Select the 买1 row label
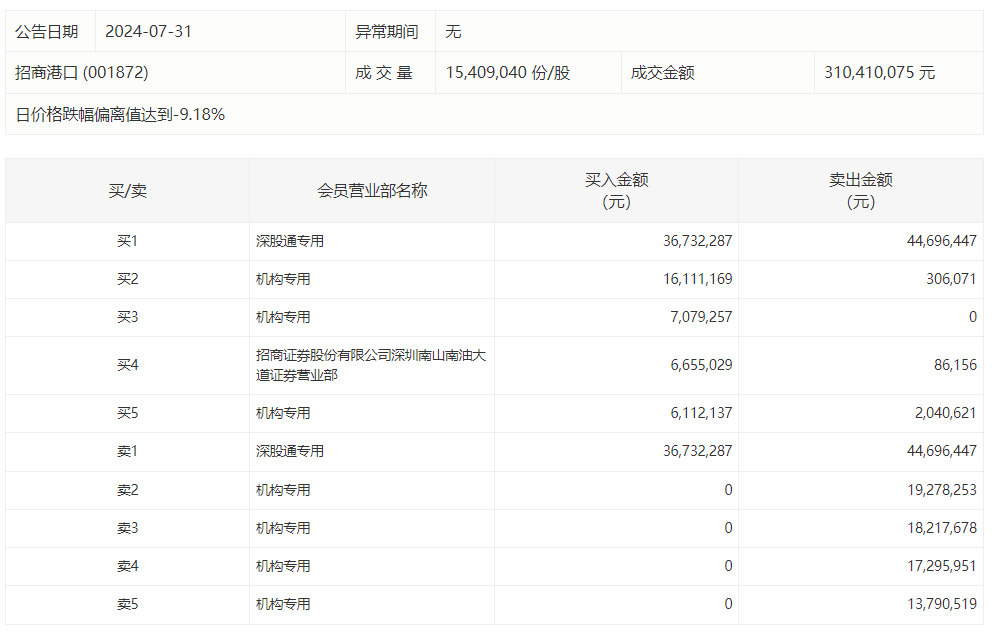This screenshot has width=995, height=635. [128, 241]
